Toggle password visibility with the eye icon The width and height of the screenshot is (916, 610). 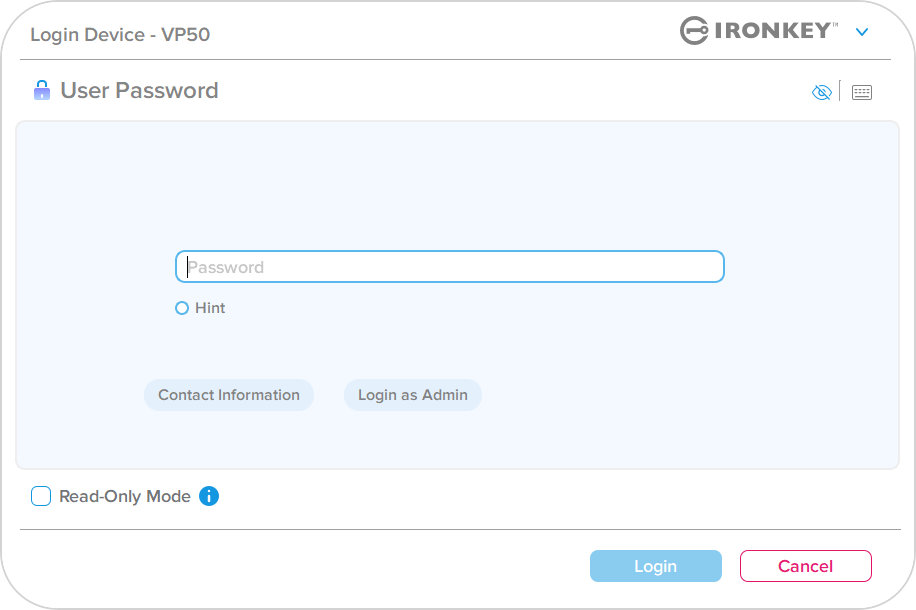(821, 92)
